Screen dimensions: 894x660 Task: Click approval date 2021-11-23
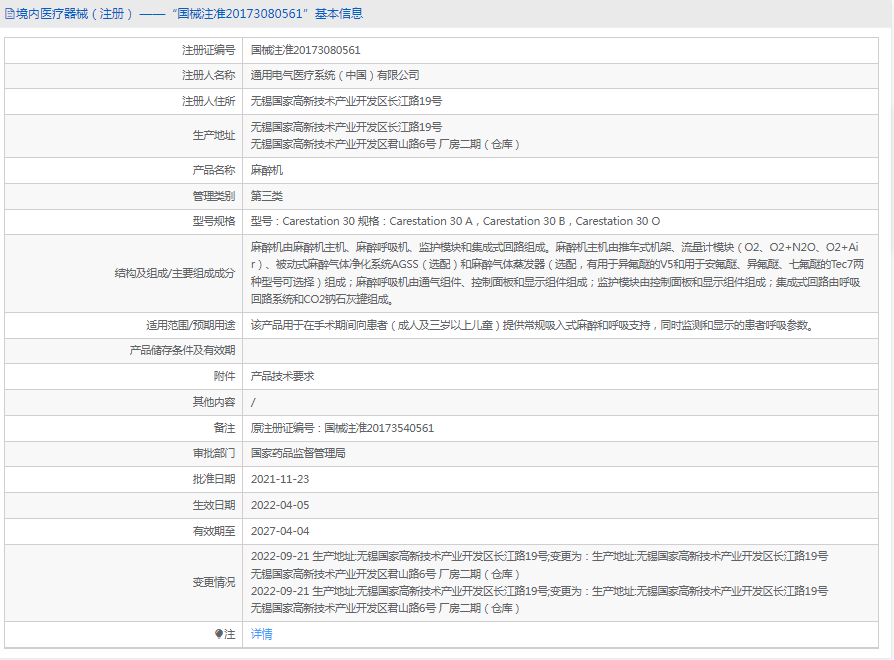click(x=280, y=479)
